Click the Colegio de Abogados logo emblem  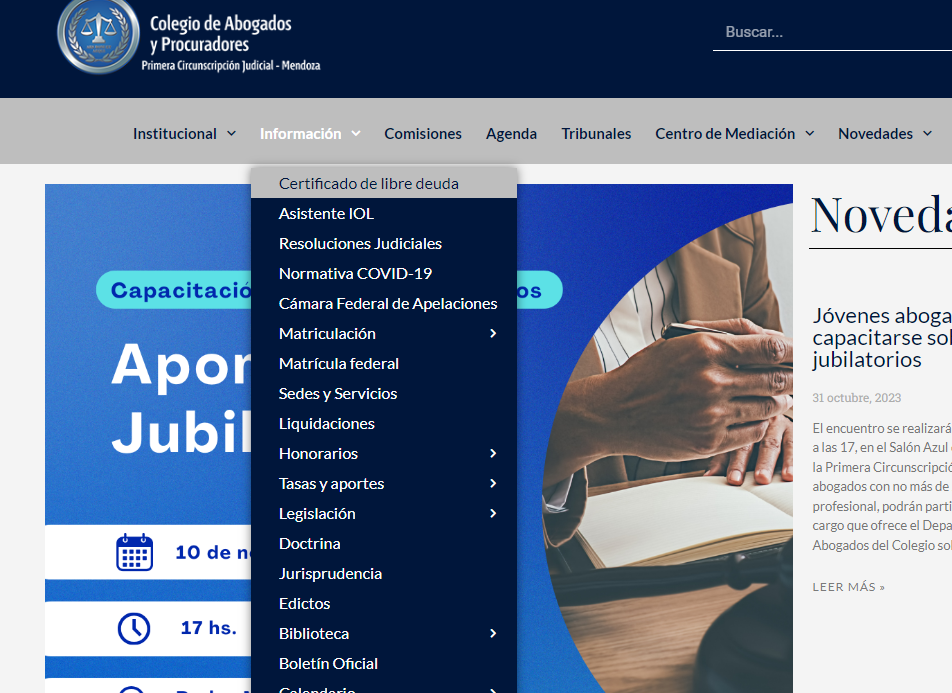pyautogui.click(x=98, y=37)
